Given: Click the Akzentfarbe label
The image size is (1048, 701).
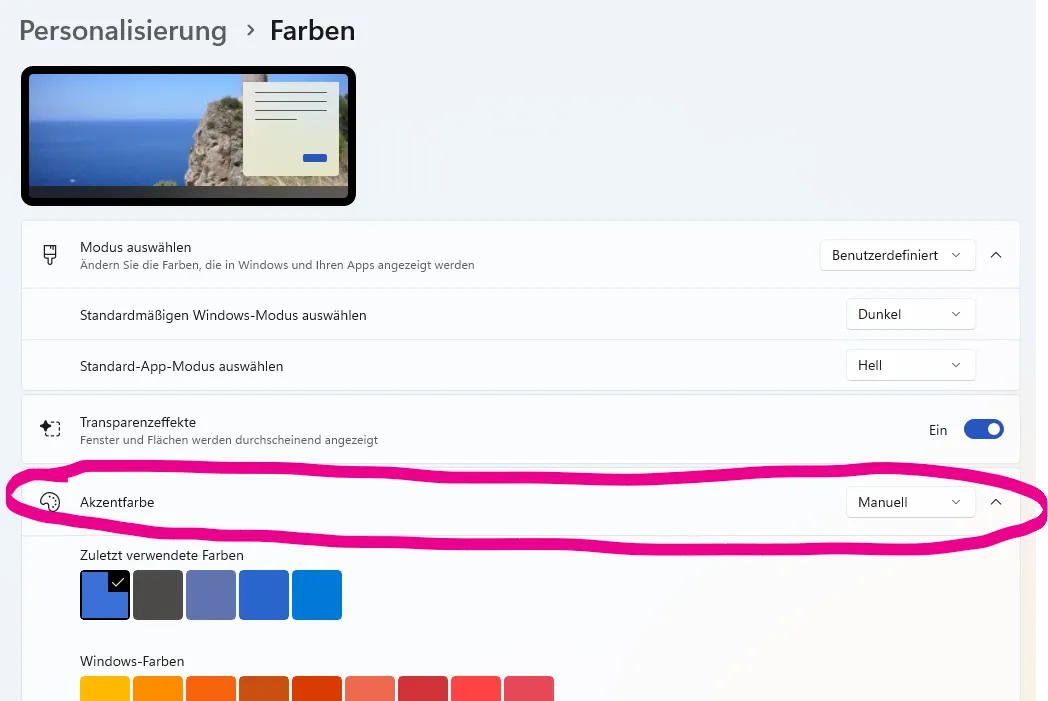Looking at the screenshot, I should [117, 503].
